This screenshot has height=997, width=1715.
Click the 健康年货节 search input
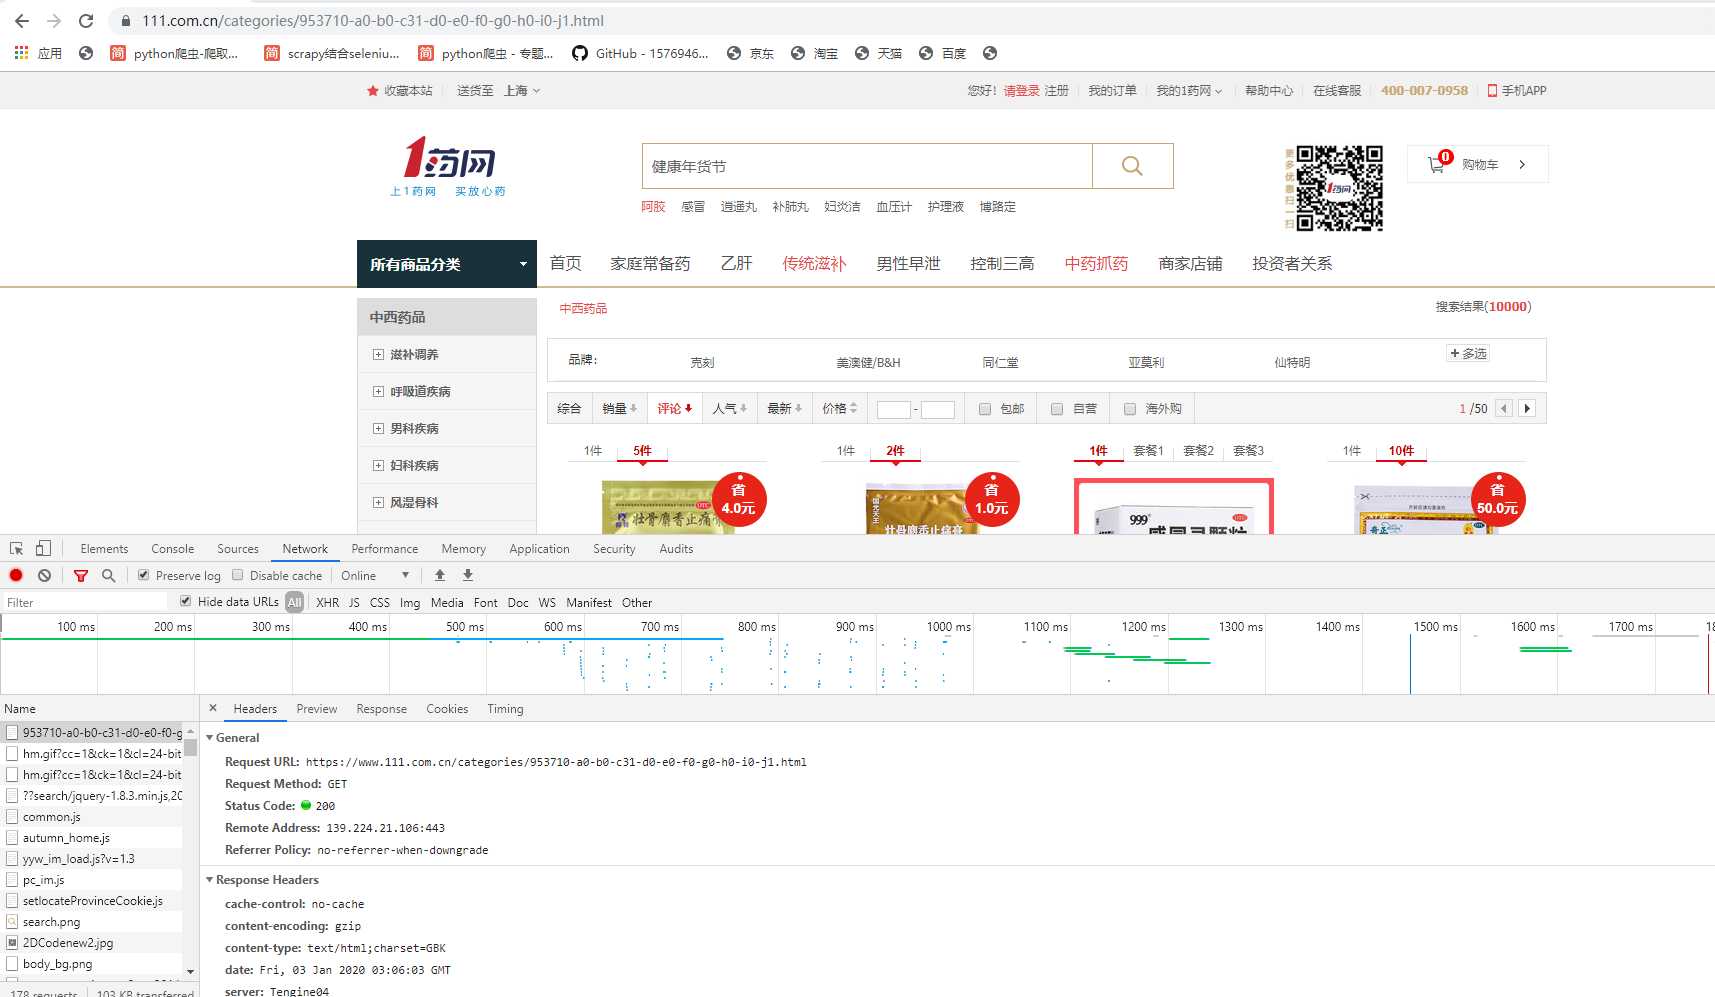click(867, 166)
